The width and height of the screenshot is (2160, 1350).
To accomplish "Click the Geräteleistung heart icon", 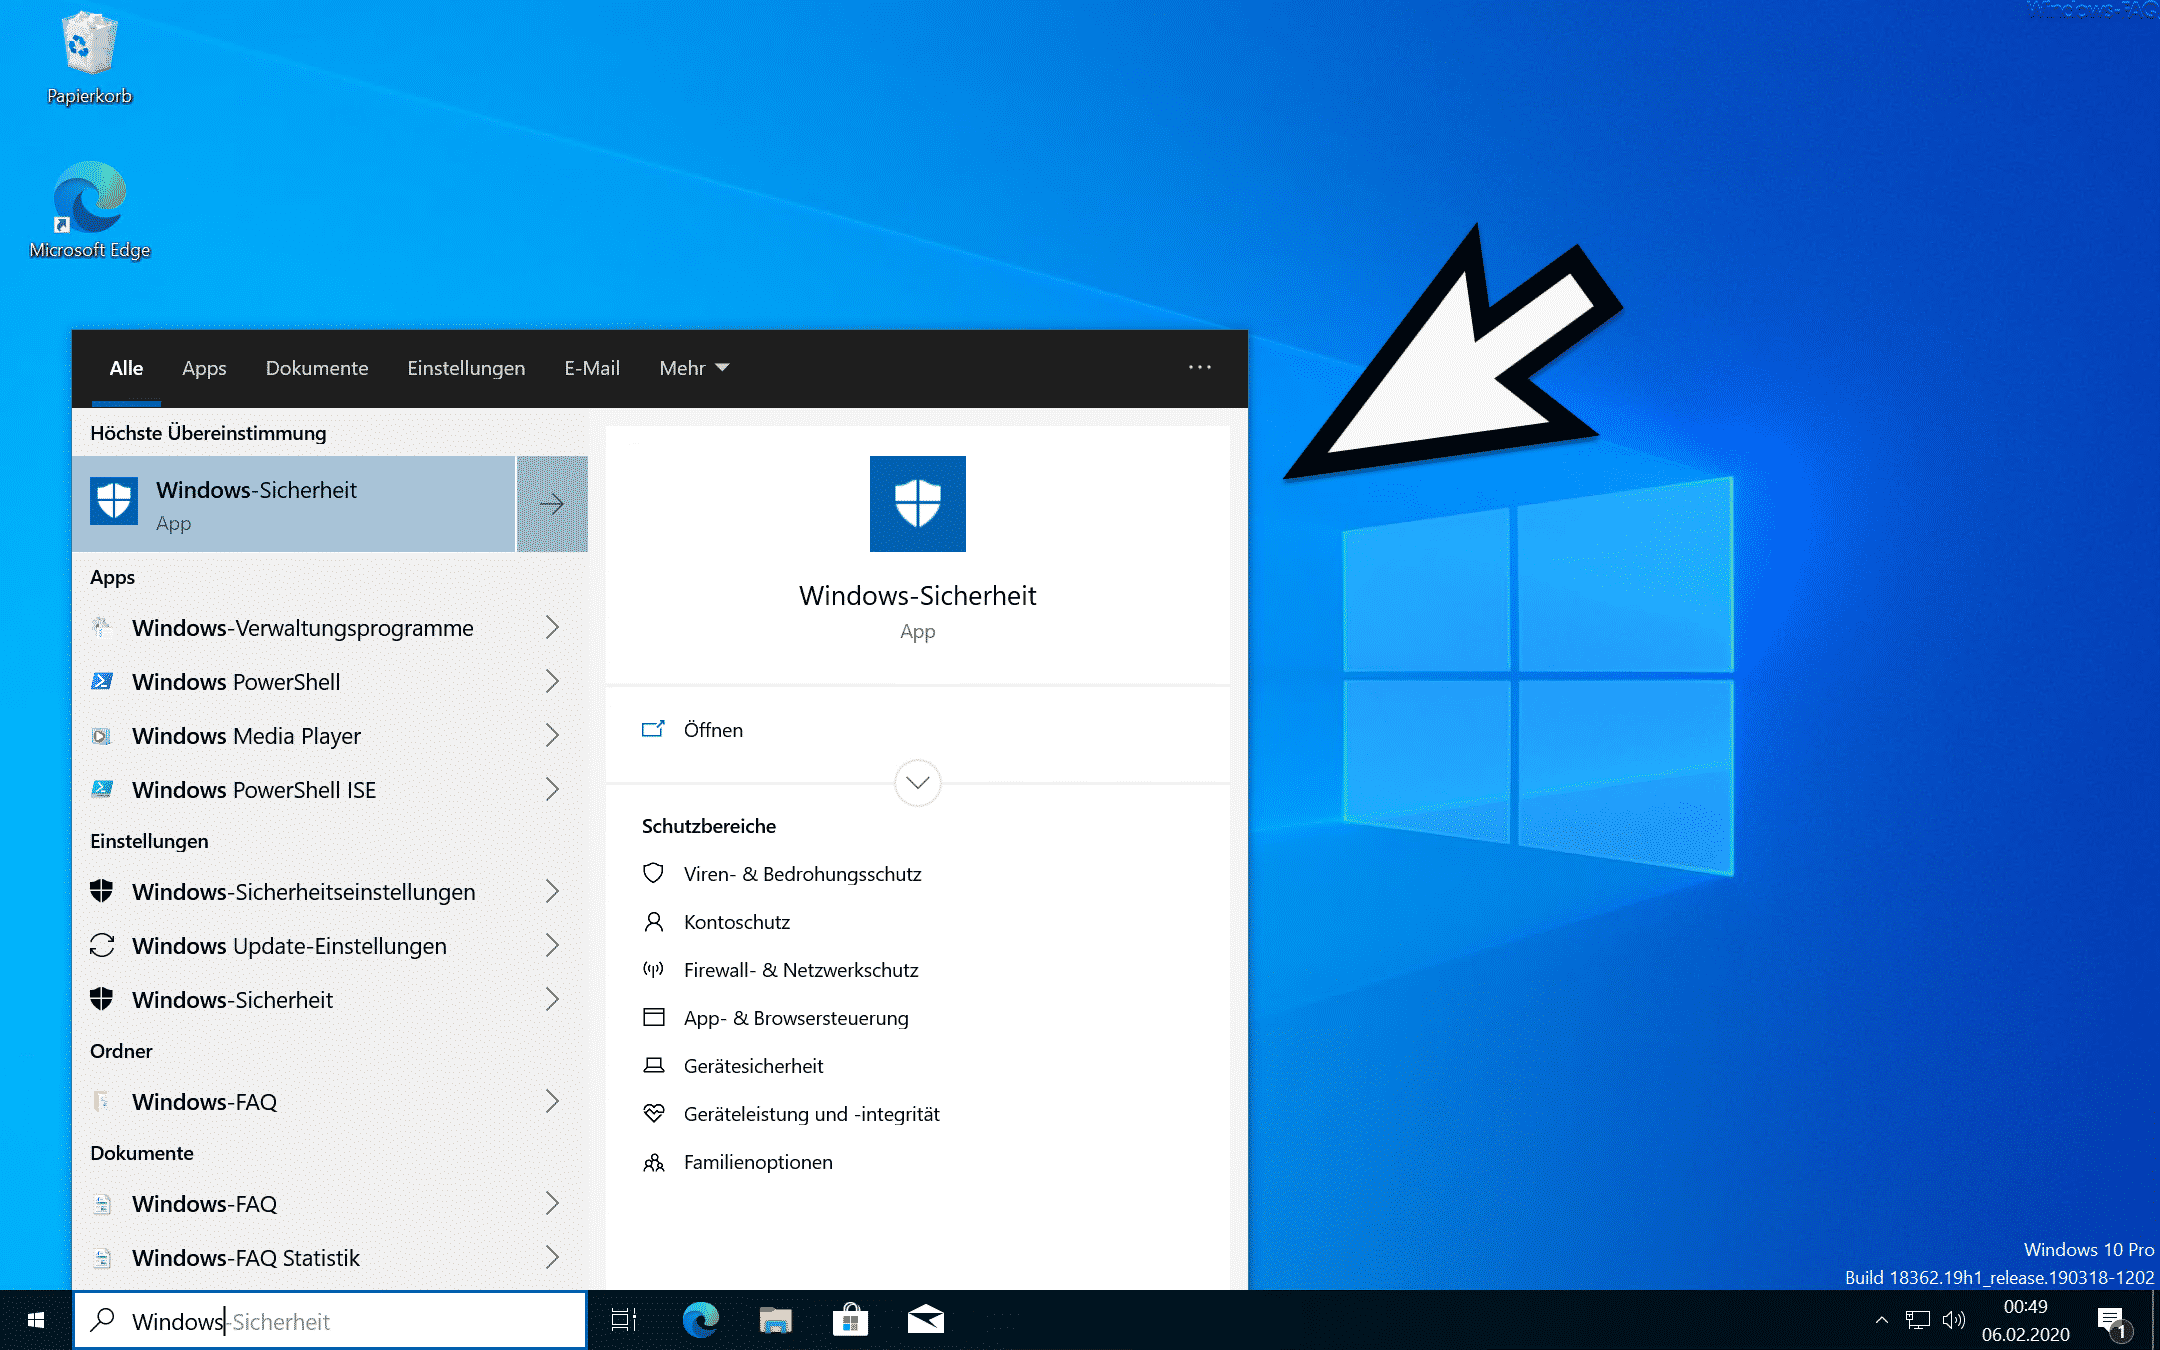I will click(x=653, y=1113).
